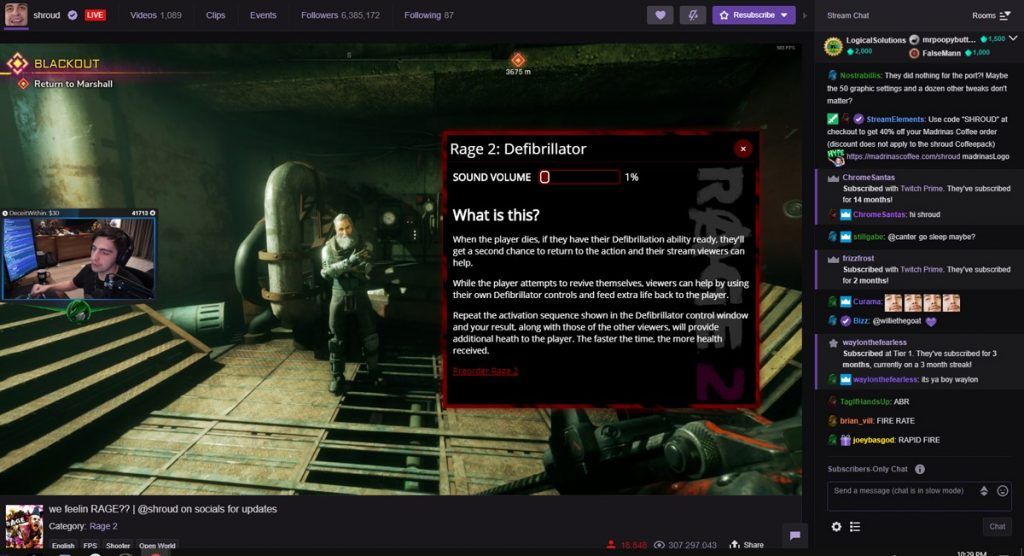
Task: Click the red live viewer count icon
Action: point(611,545)
